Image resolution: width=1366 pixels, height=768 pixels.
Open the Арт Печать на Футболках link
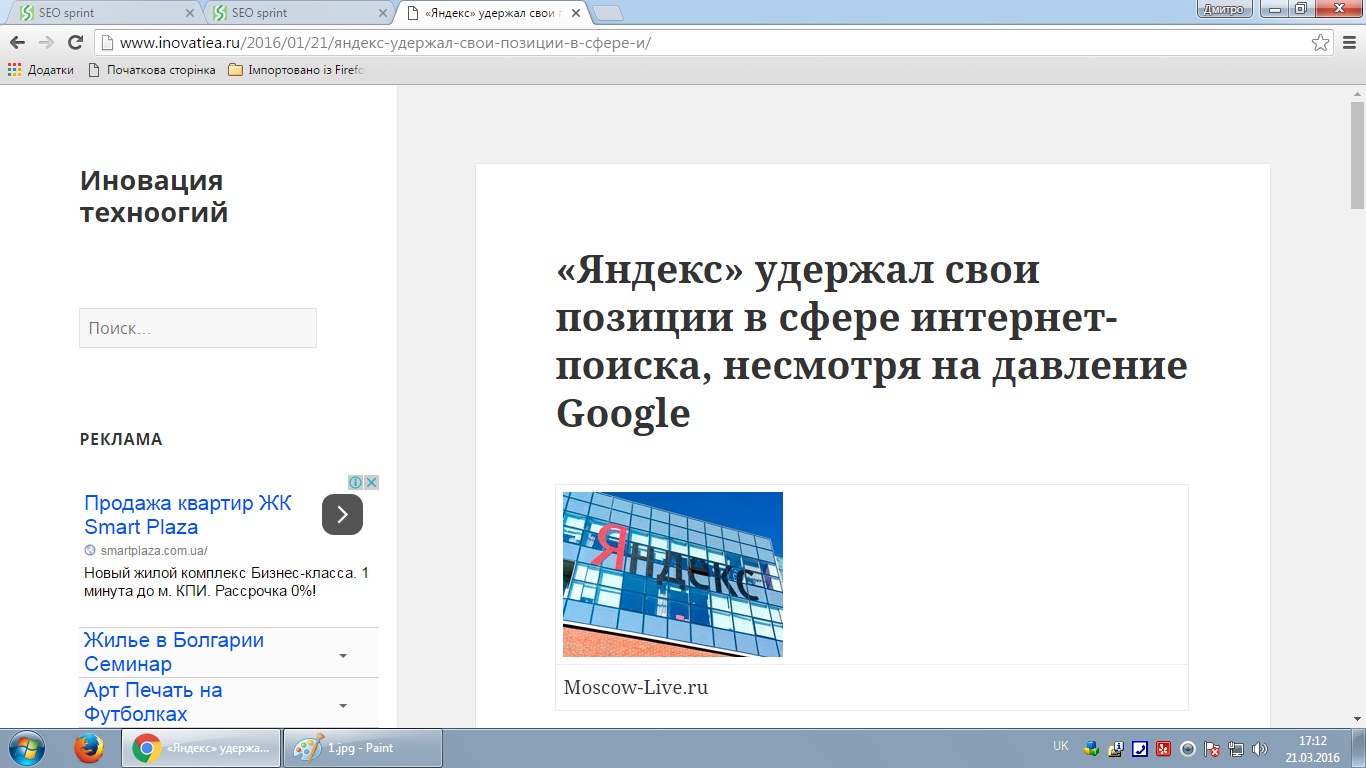click(153, 702)
